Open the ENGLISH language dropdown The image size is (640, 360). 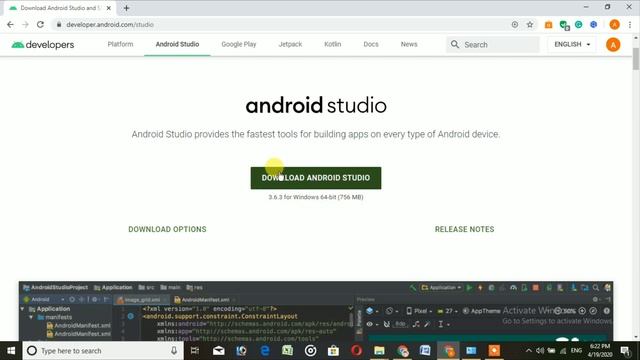coord(572,44)
